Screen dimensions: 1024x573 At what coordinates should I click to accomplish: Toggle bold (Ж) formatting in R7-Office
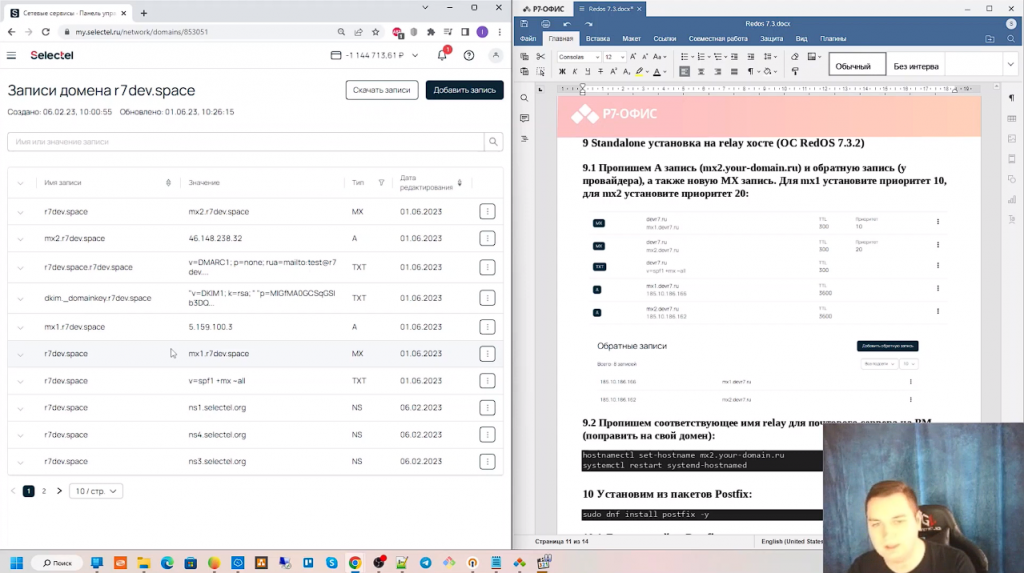(562, 71)
